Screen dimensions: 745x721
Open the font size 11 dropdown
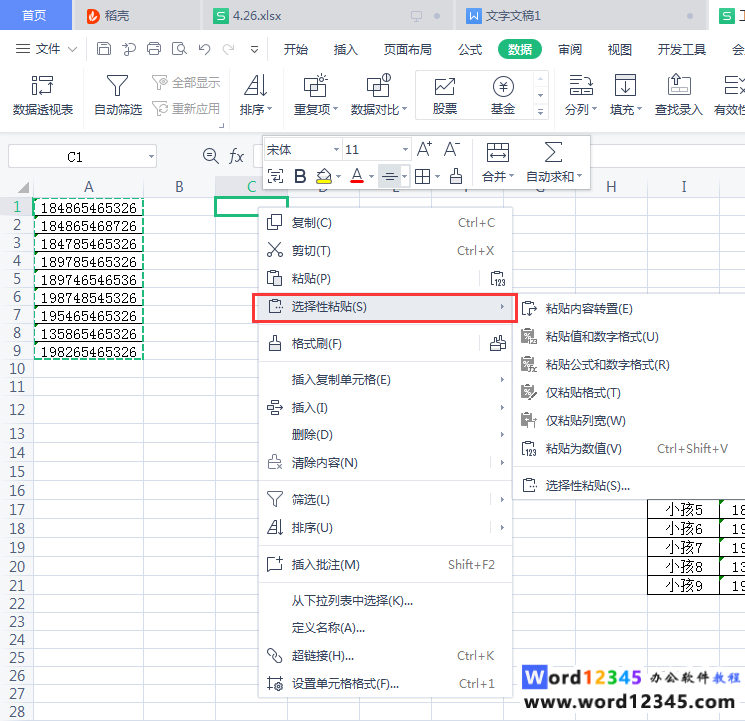pyautogui.click(x=405, y=150)
